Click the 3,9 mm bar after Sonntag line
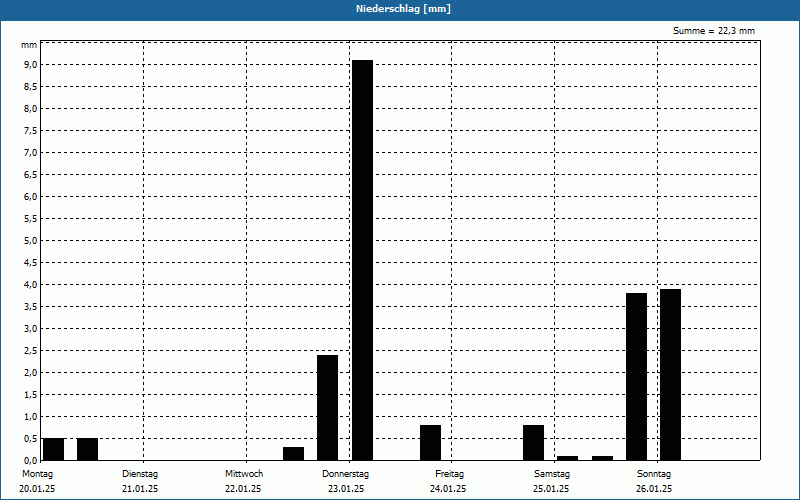Image resolution: width=800 pixels, height=500 pixels. [670, 374]
